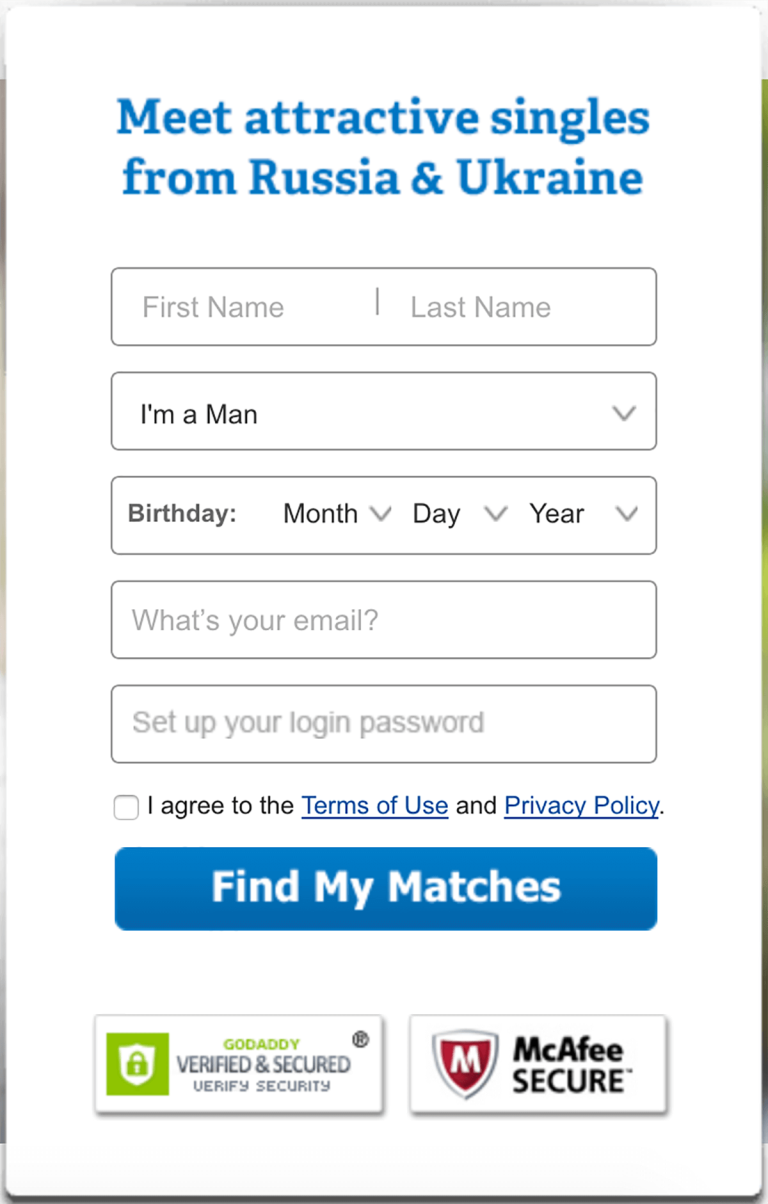Click the Find My Matches button
Image resolution: width=768 pixels, height=1204 pixels.
(x=386, y=888)
